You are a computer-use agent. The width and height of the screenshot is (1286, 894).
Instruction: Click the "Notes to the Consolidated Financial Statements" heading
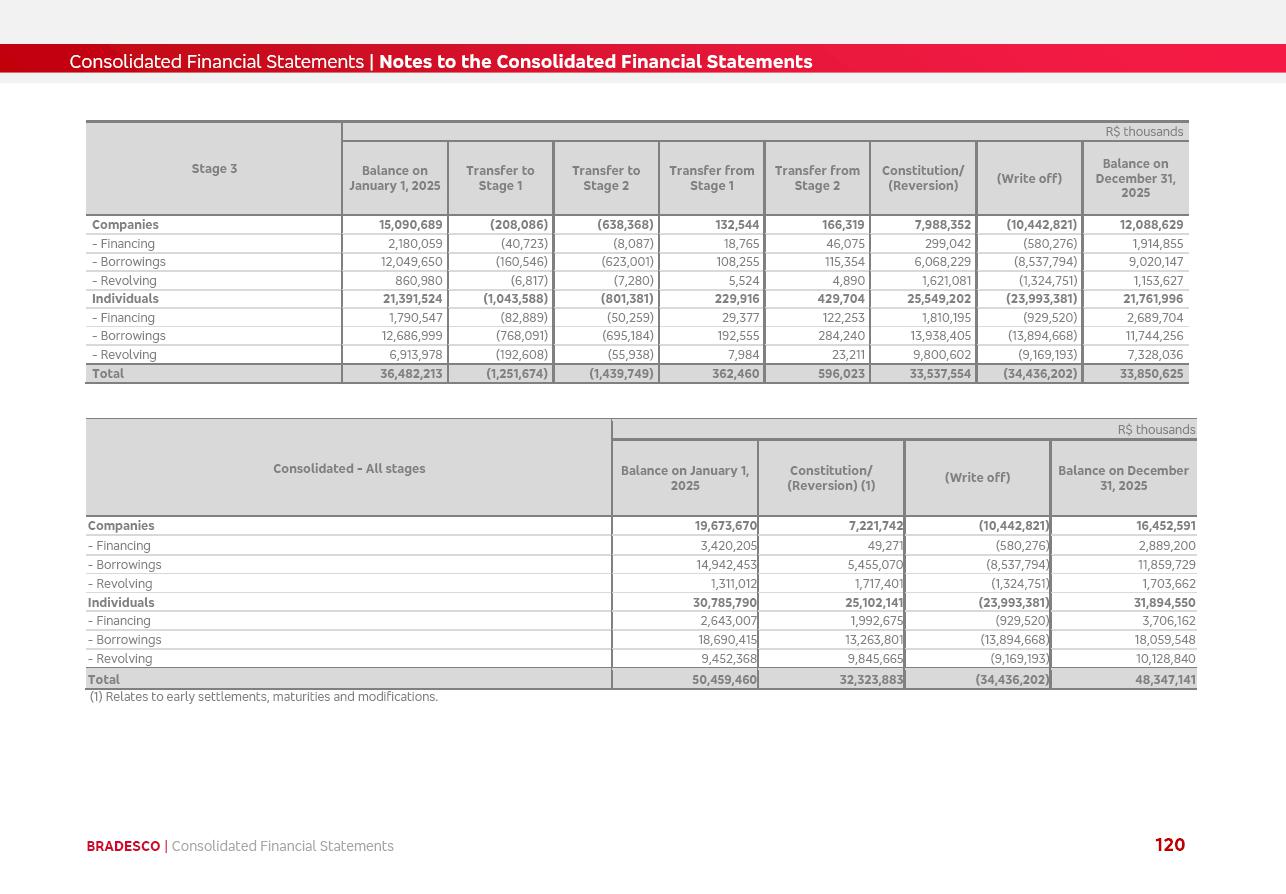pos(595,62)
